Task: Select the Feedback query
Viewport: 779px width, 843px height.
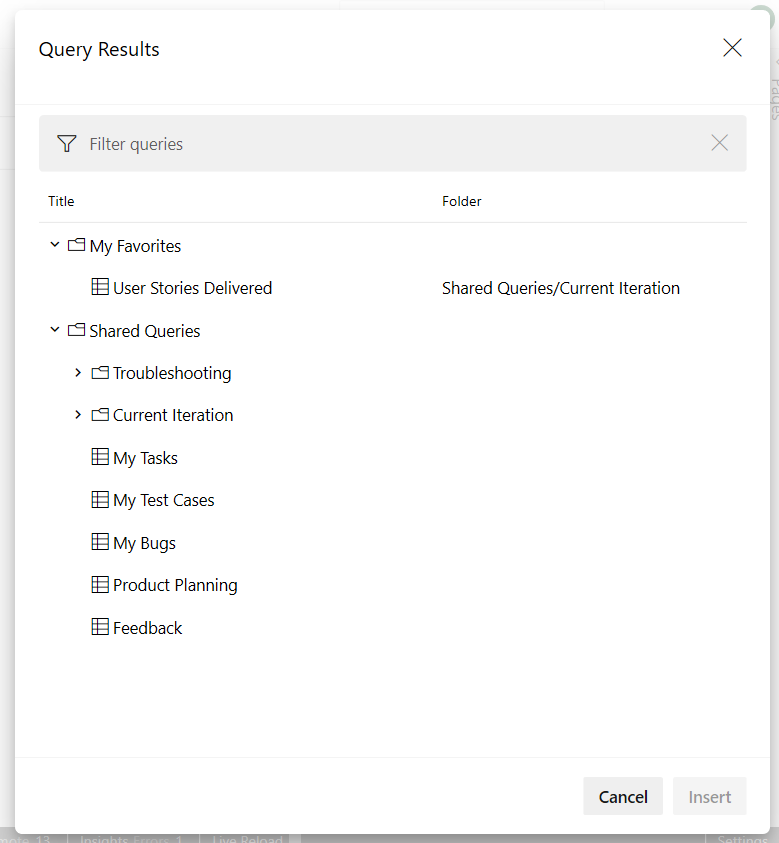Action: coord(148,628)
